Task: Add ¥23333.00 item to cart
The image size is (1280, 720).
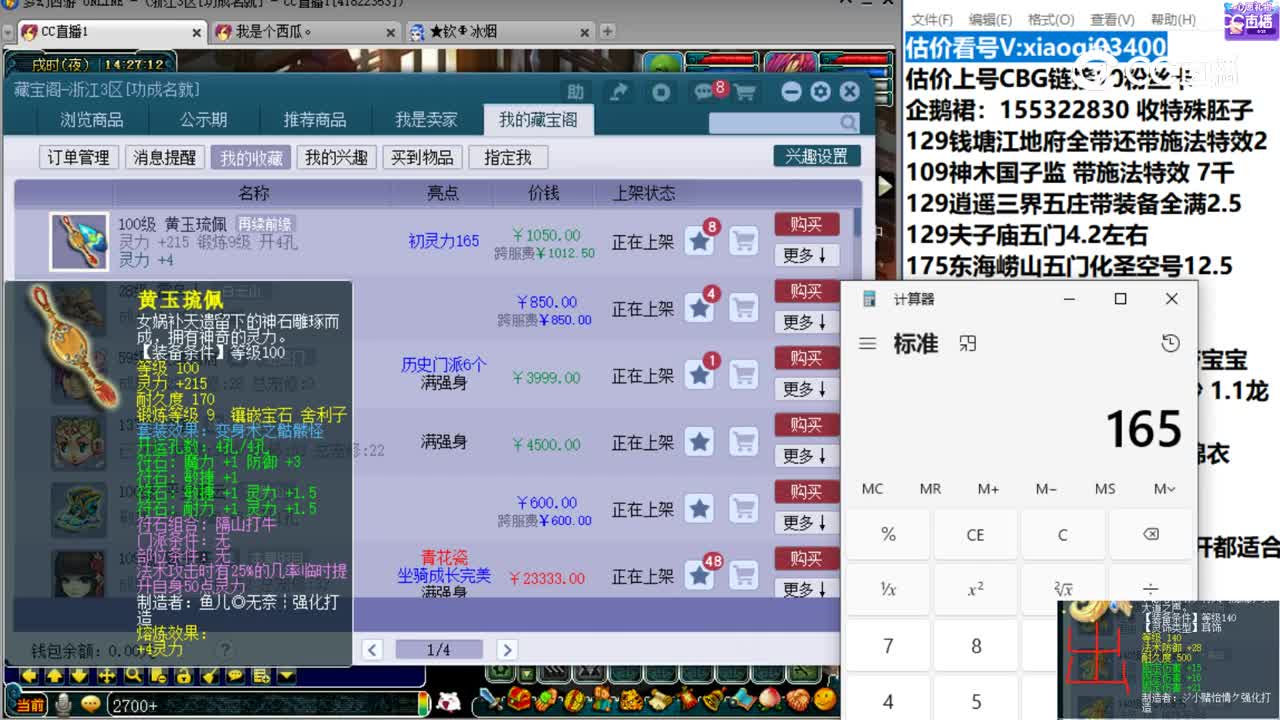Action: 743,576
